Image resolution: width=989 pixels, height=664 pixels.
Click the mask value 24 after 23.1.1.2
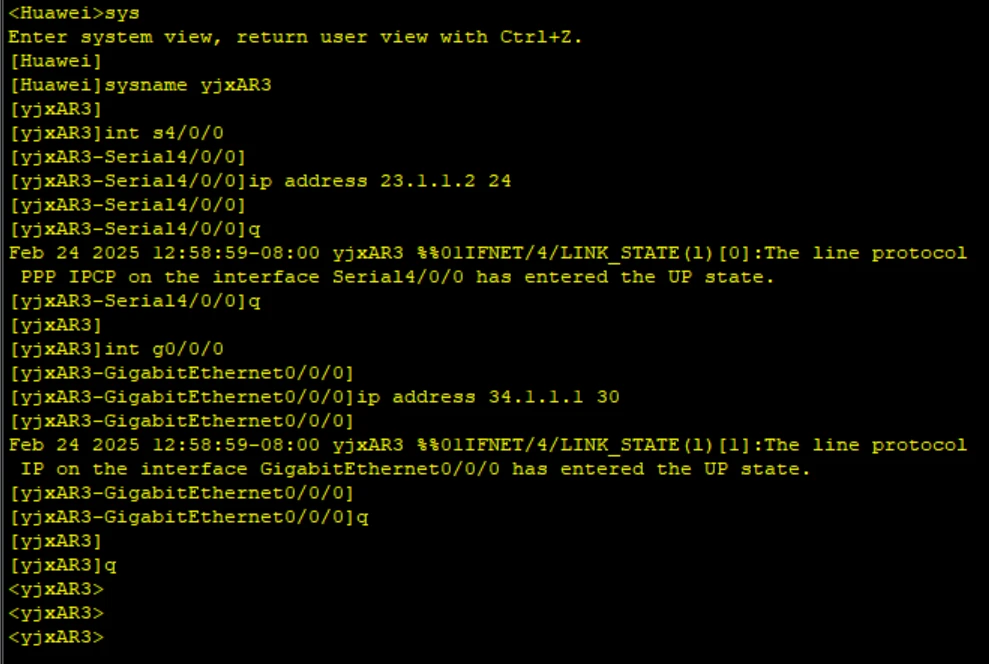tap(500, 181)
